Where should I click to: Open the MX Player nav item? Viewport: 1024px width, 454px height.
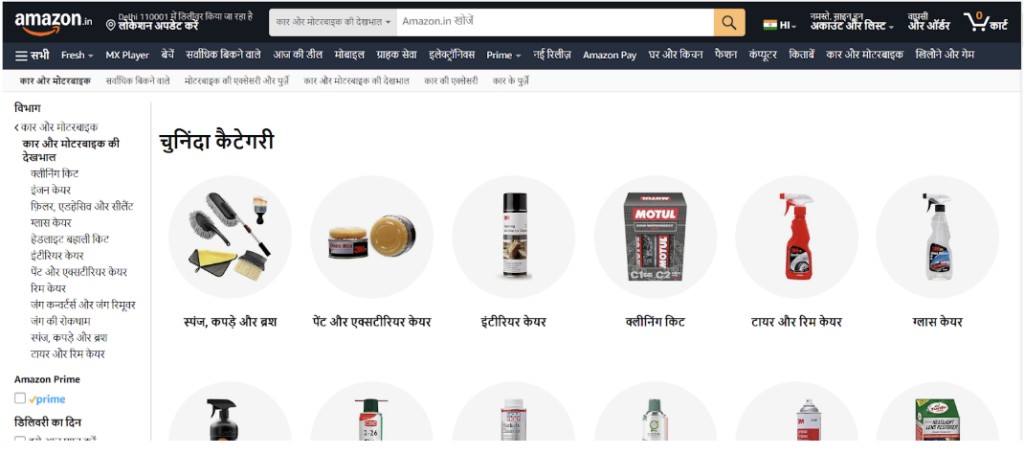(x=127, y=56)
